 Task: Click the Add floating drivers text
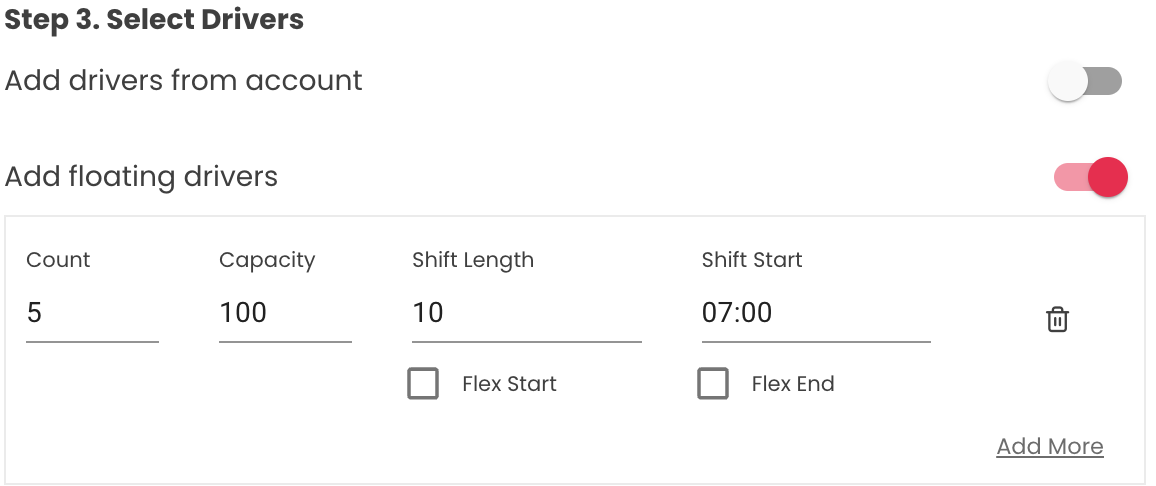tap(141, 177)
